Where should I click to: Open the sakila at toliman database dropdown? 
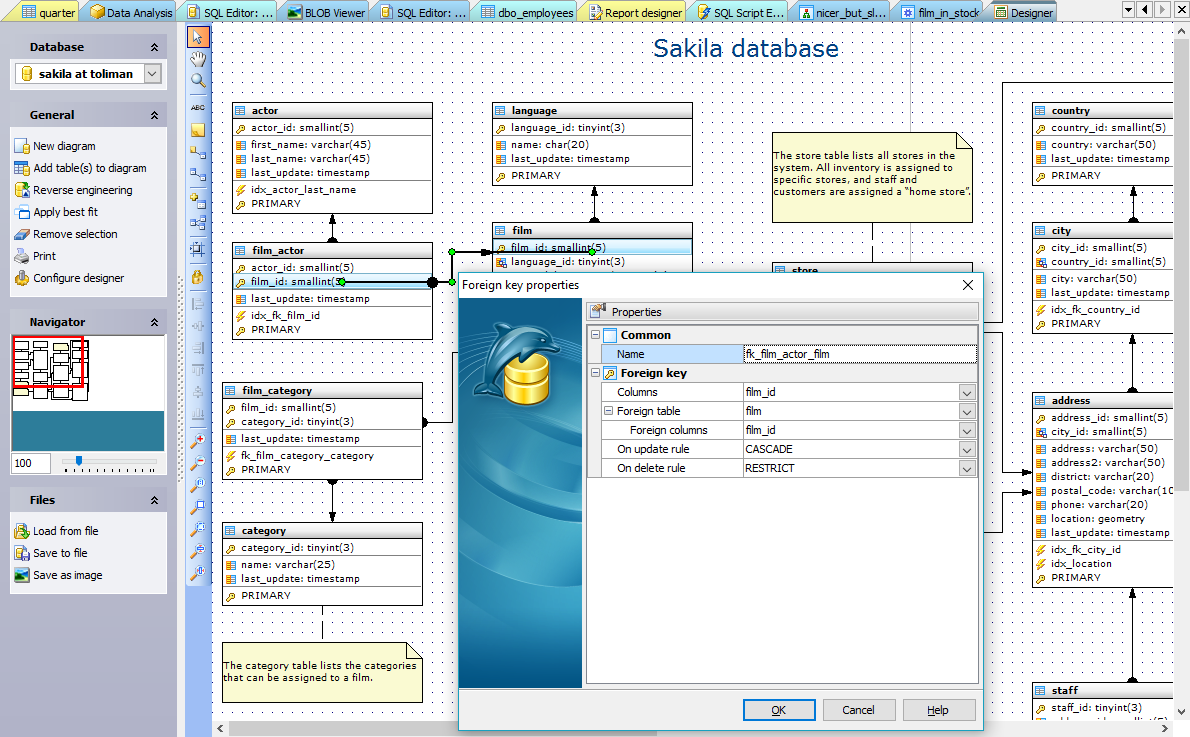click(152, 74)
